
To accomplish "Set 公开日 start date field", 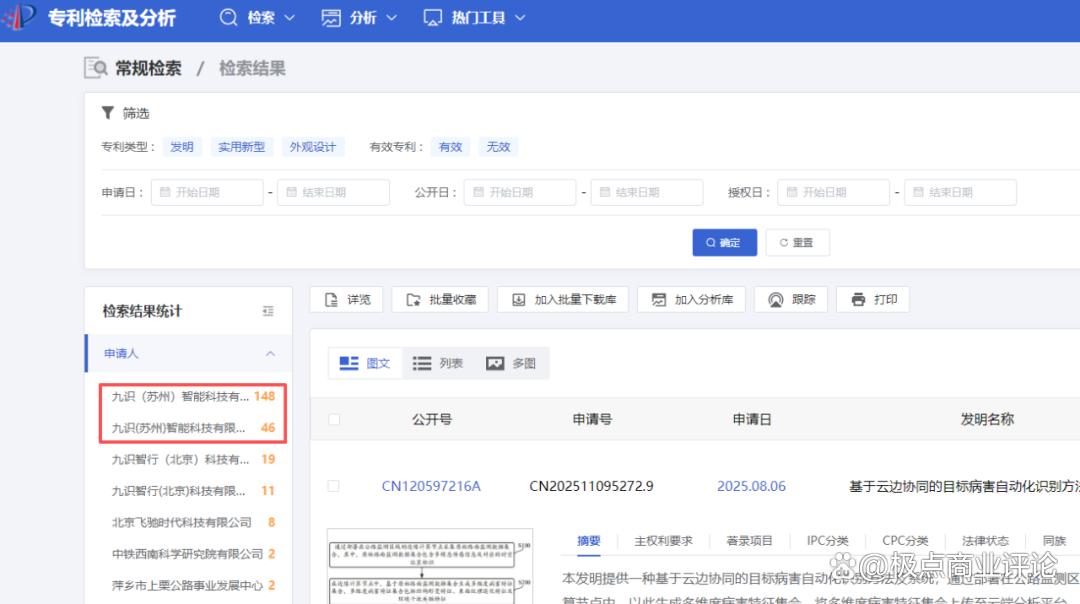I will [x=520, y=192].
